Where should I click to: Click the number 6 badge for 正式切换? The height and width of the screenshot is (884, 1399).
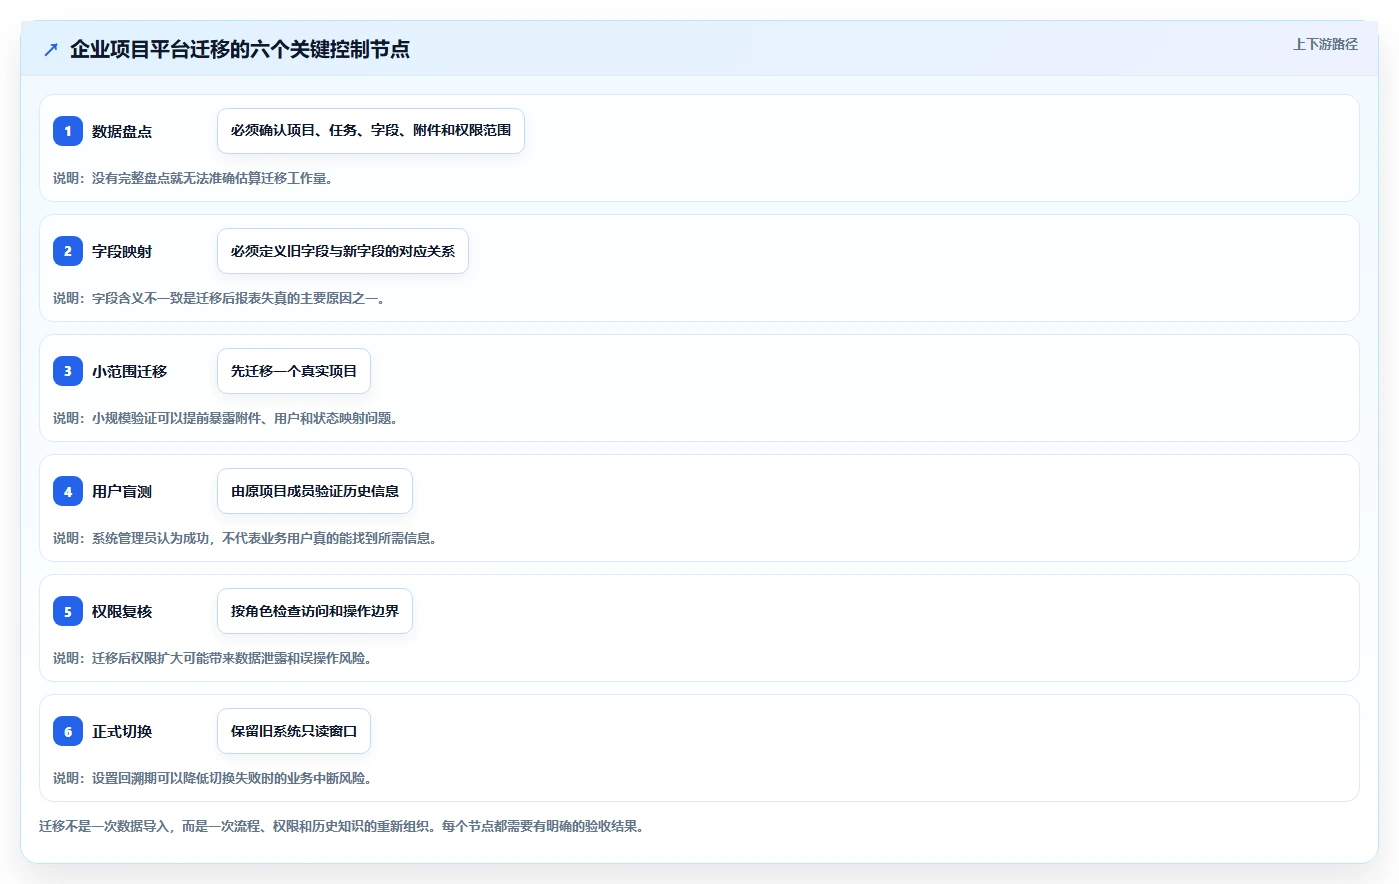68,731
